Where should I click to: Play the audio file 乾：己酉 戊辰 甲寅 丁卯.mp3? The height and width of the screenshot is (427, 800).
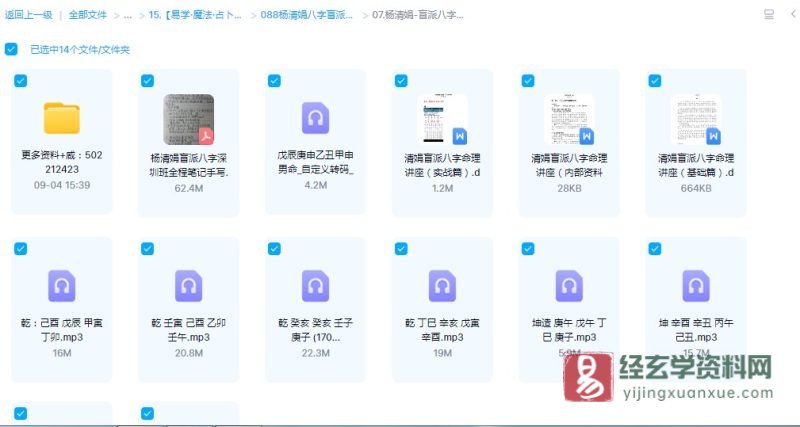62,286
